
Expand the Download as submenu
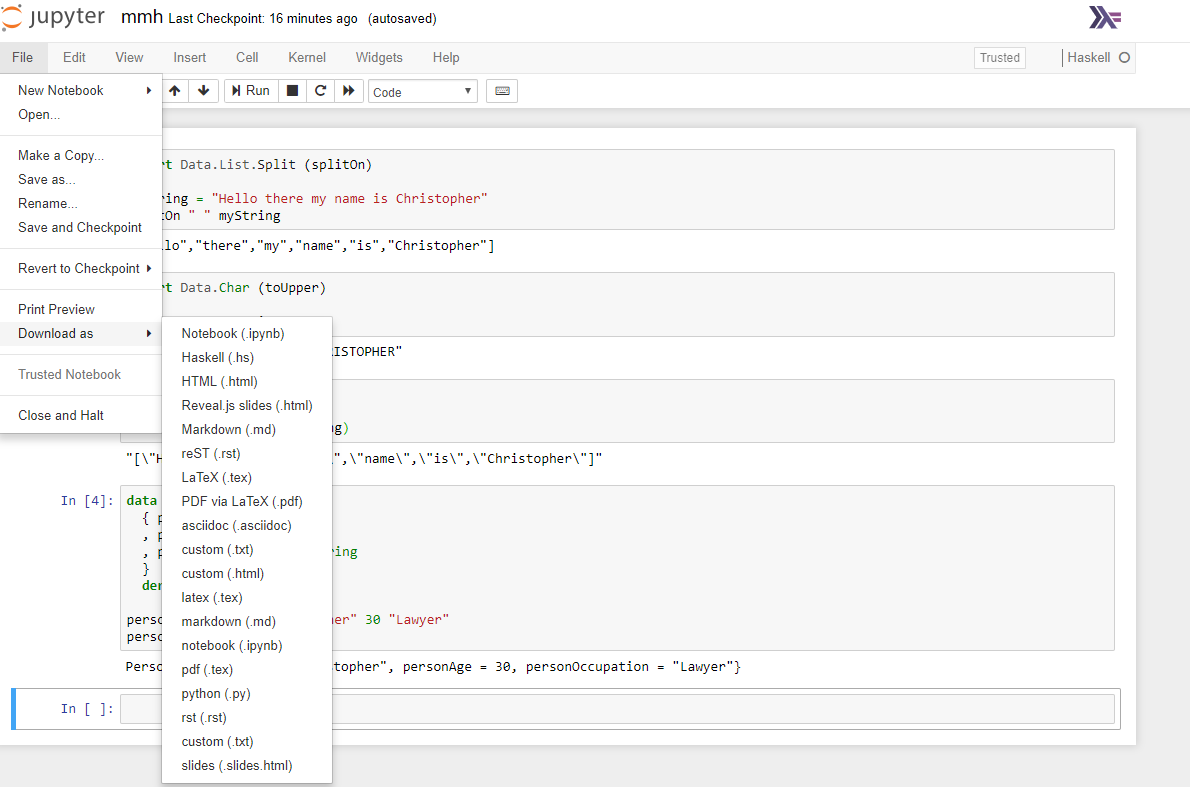point(81,334)
